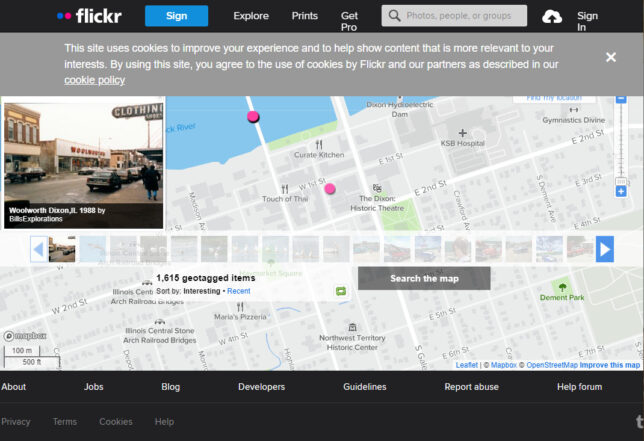Viewport: 644px width, 441px height.
Task: Open Terms footer link
Action: click(65, 422)
